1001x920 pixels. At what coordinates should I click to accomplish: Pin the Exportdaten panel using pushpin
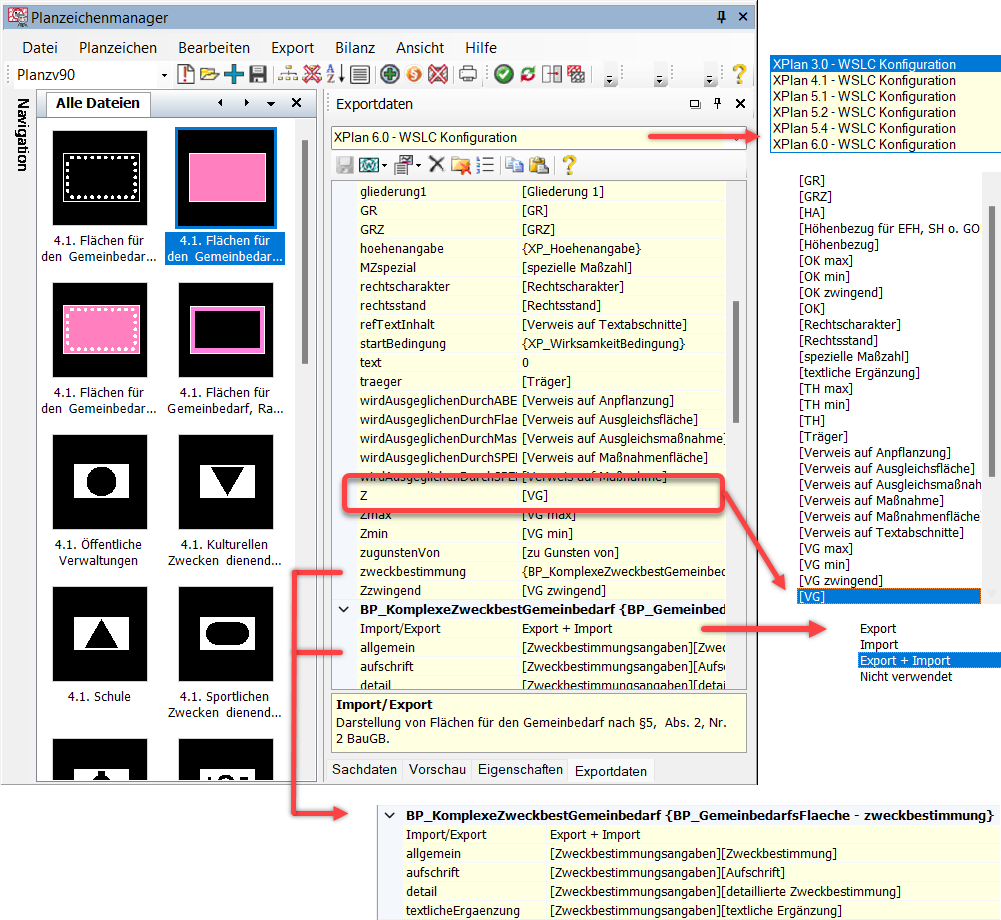tap(717, 104)
